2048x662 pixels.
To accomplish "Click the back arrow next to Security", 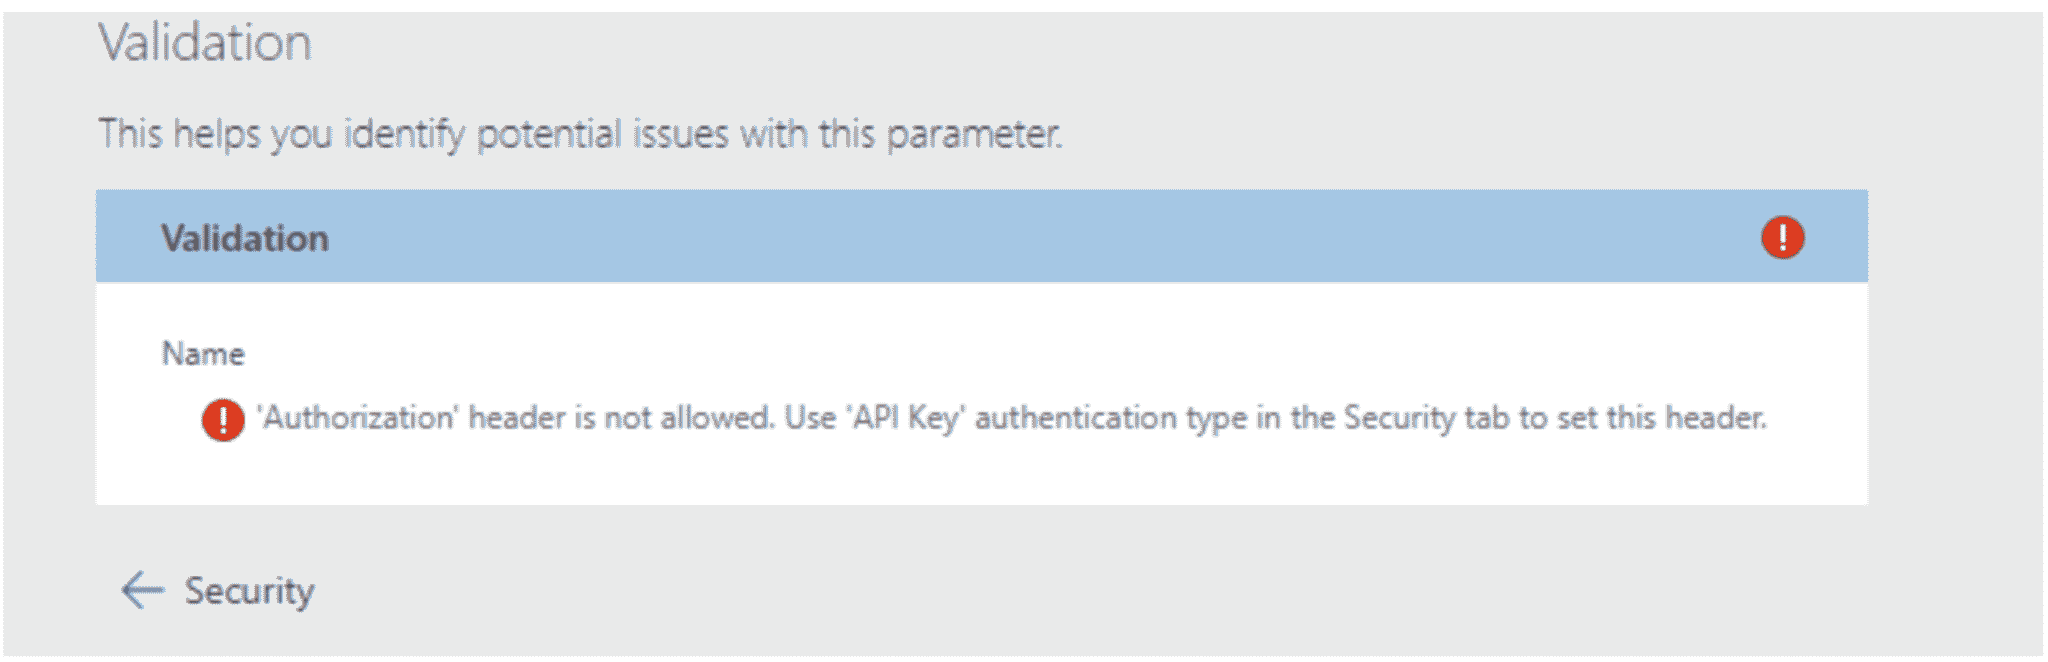I will (x=142, y=590).
